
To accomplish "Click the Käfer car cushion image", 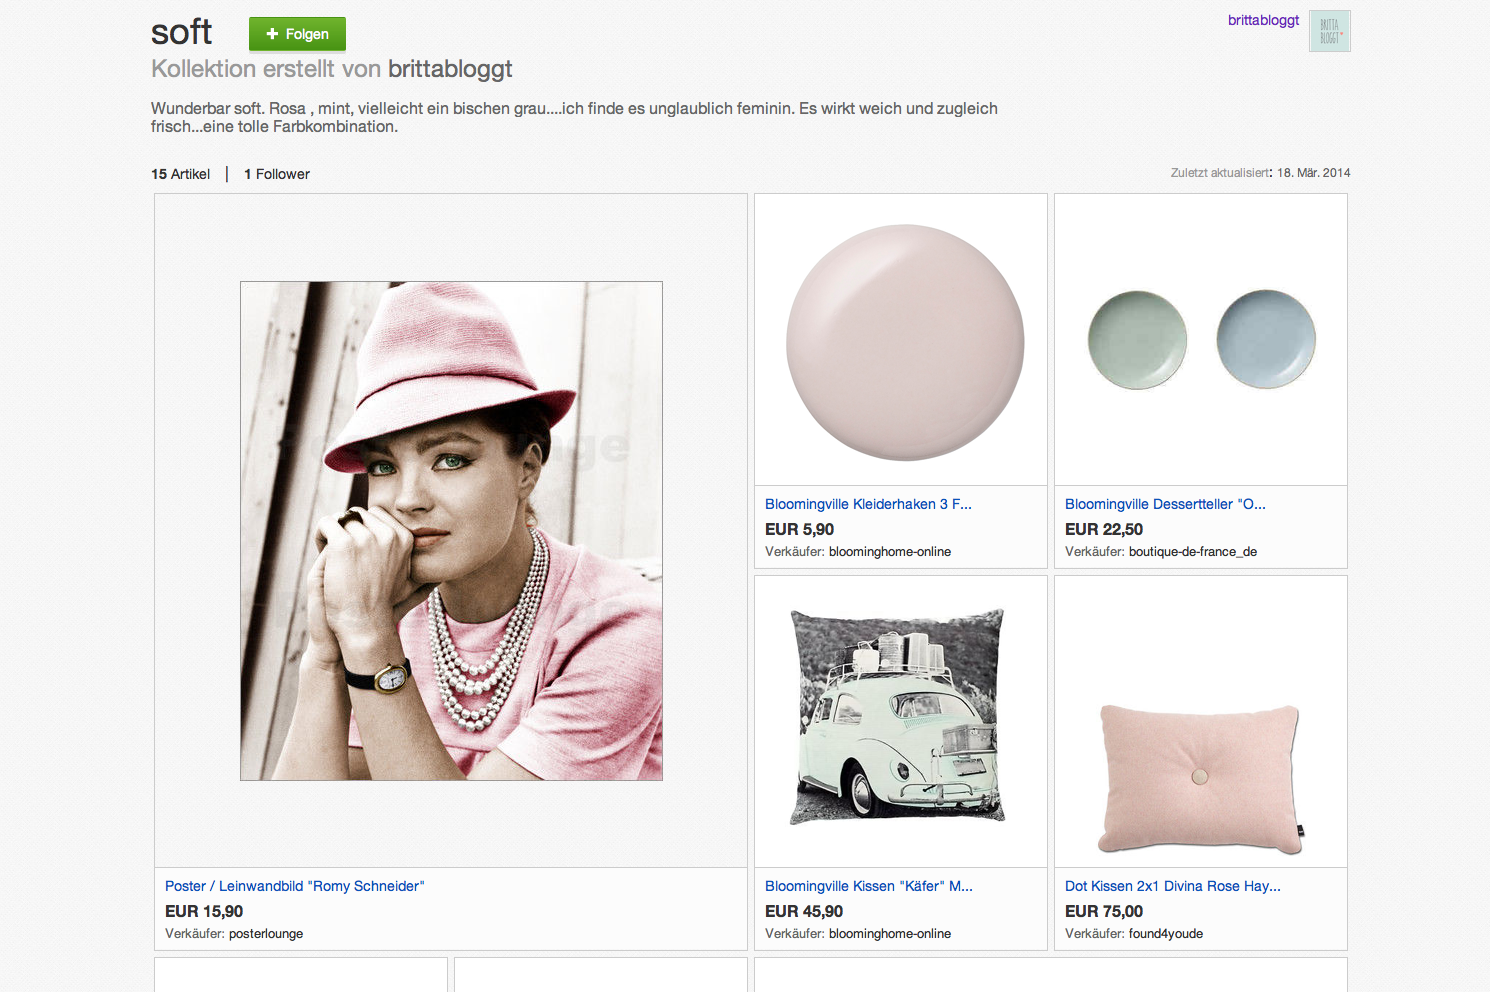I will [x=900, y=717].
